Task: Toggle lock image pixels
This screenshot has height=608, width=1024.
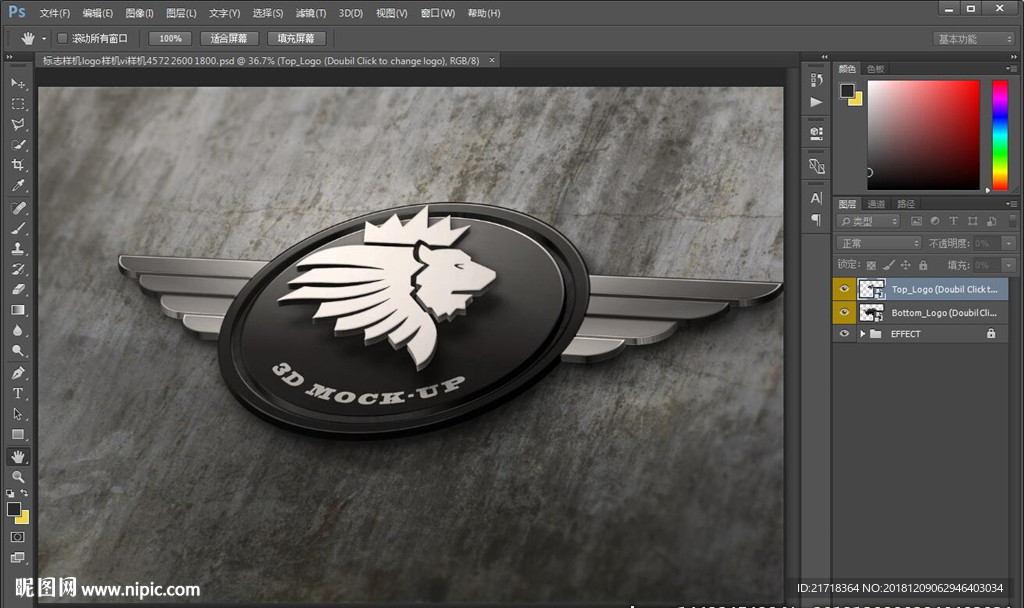Action: (888, 265)
